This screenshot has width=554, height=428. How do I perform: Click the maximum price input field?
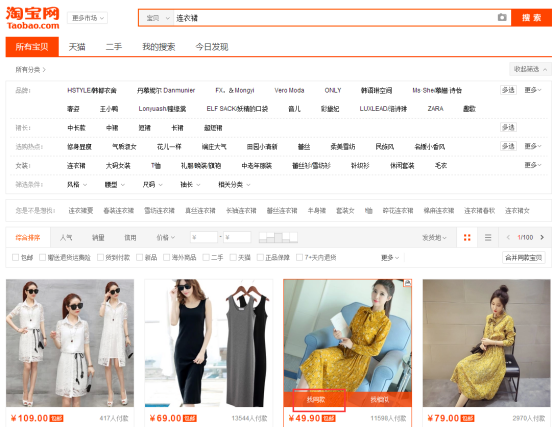tap(237, 238)
